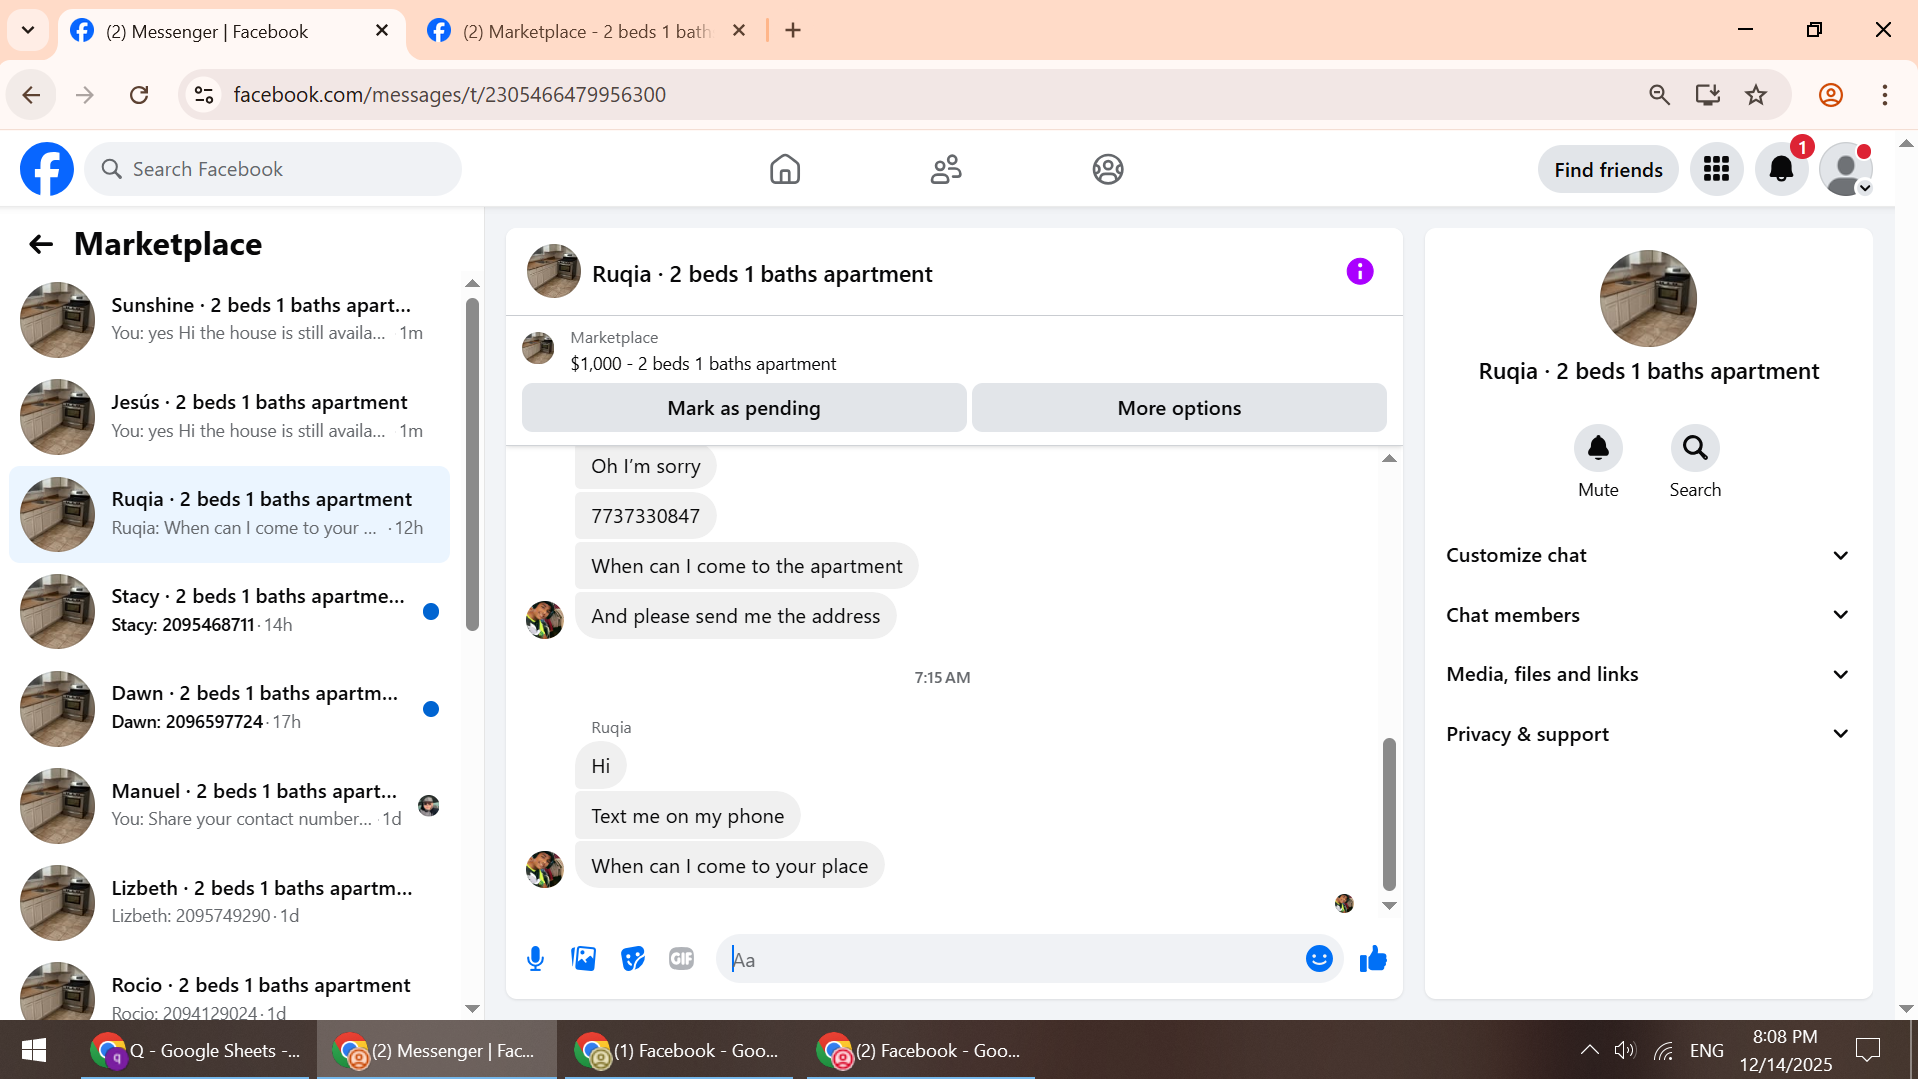This screenshot has width=1918, height=1079.
Task: Open the Groups icon in top navigation
Action: click(1108, 169)
